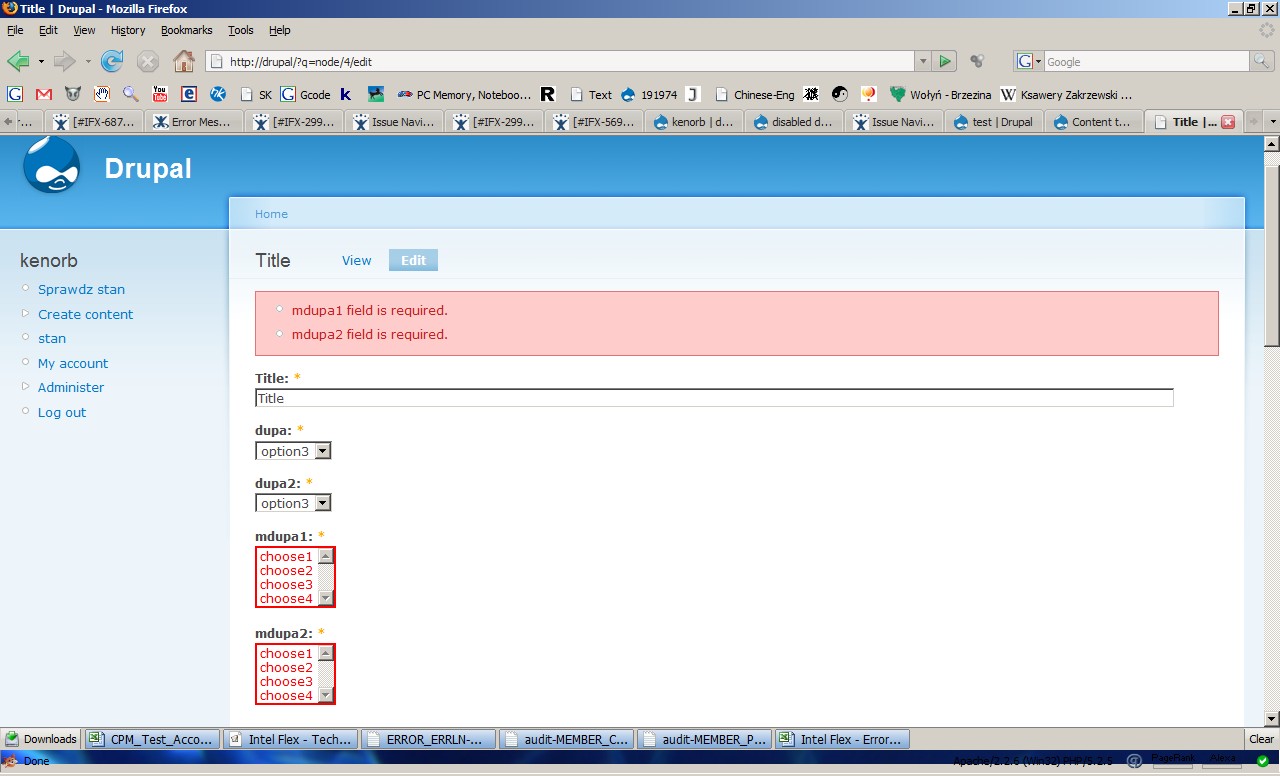
Task: Switch to the View tab of the node
Action: click(x=356, y=260)
